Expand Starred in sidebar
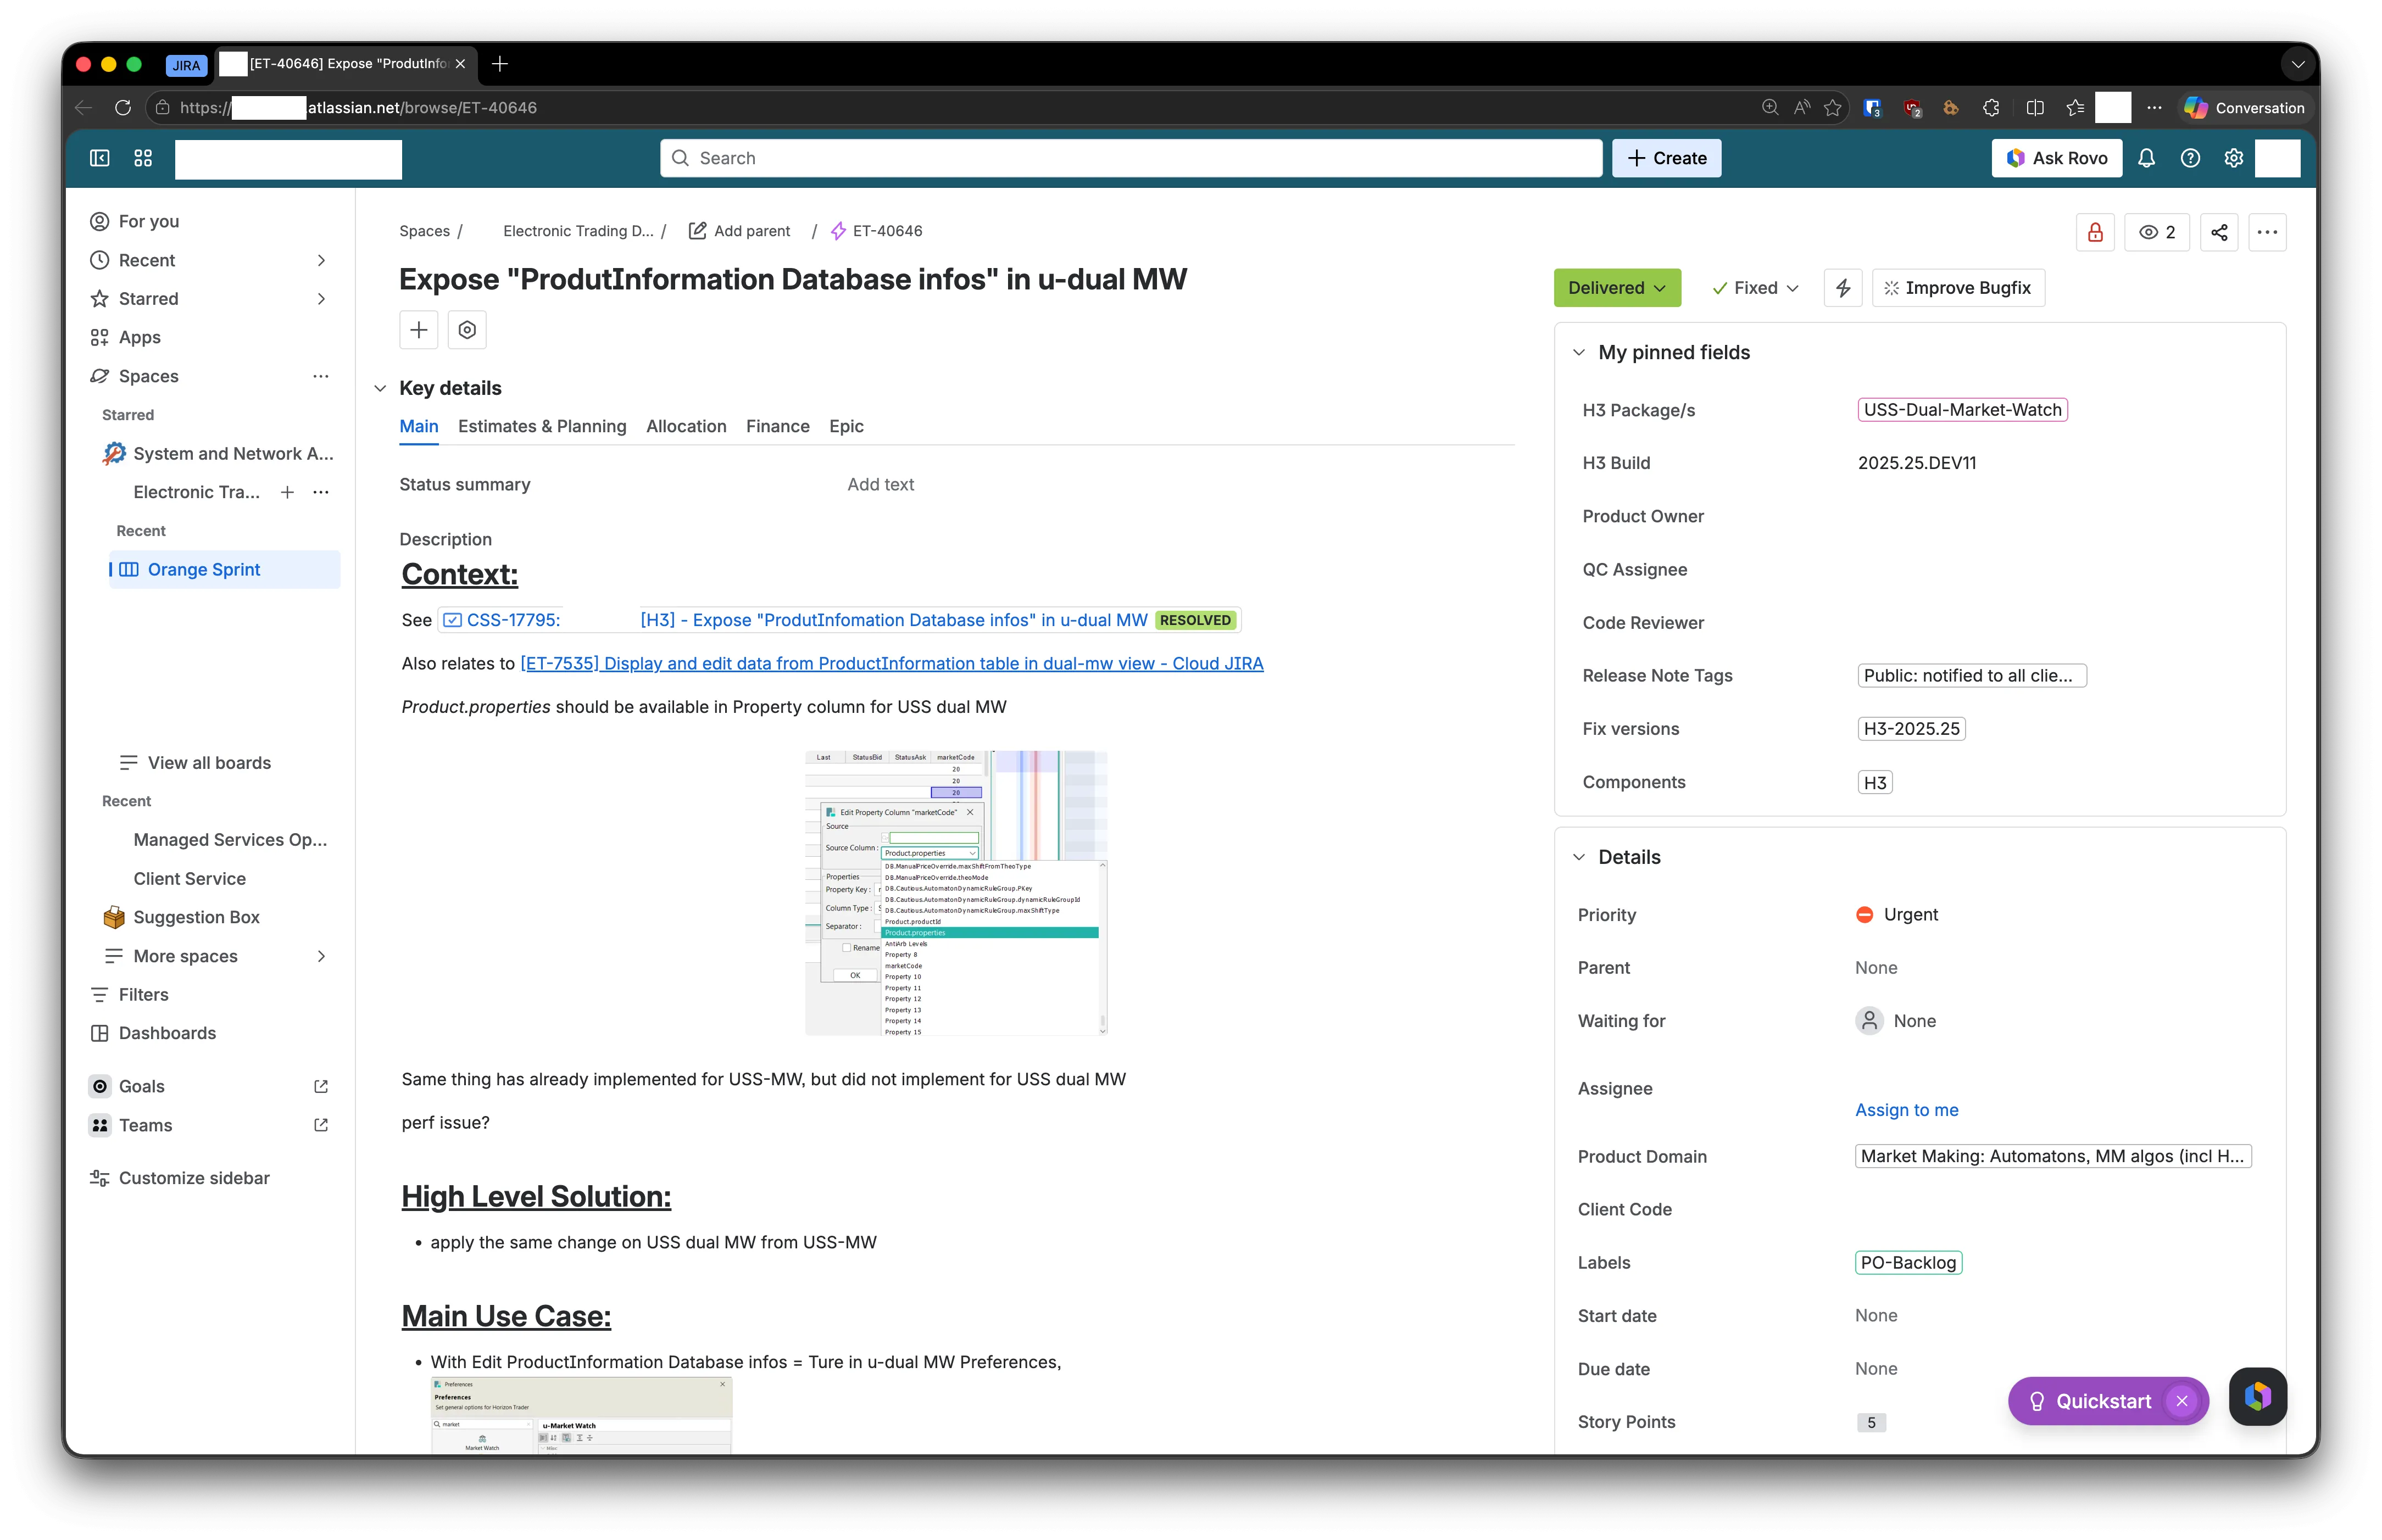2382x1540 pixels. pyautogui.click(x=321, y=299)
